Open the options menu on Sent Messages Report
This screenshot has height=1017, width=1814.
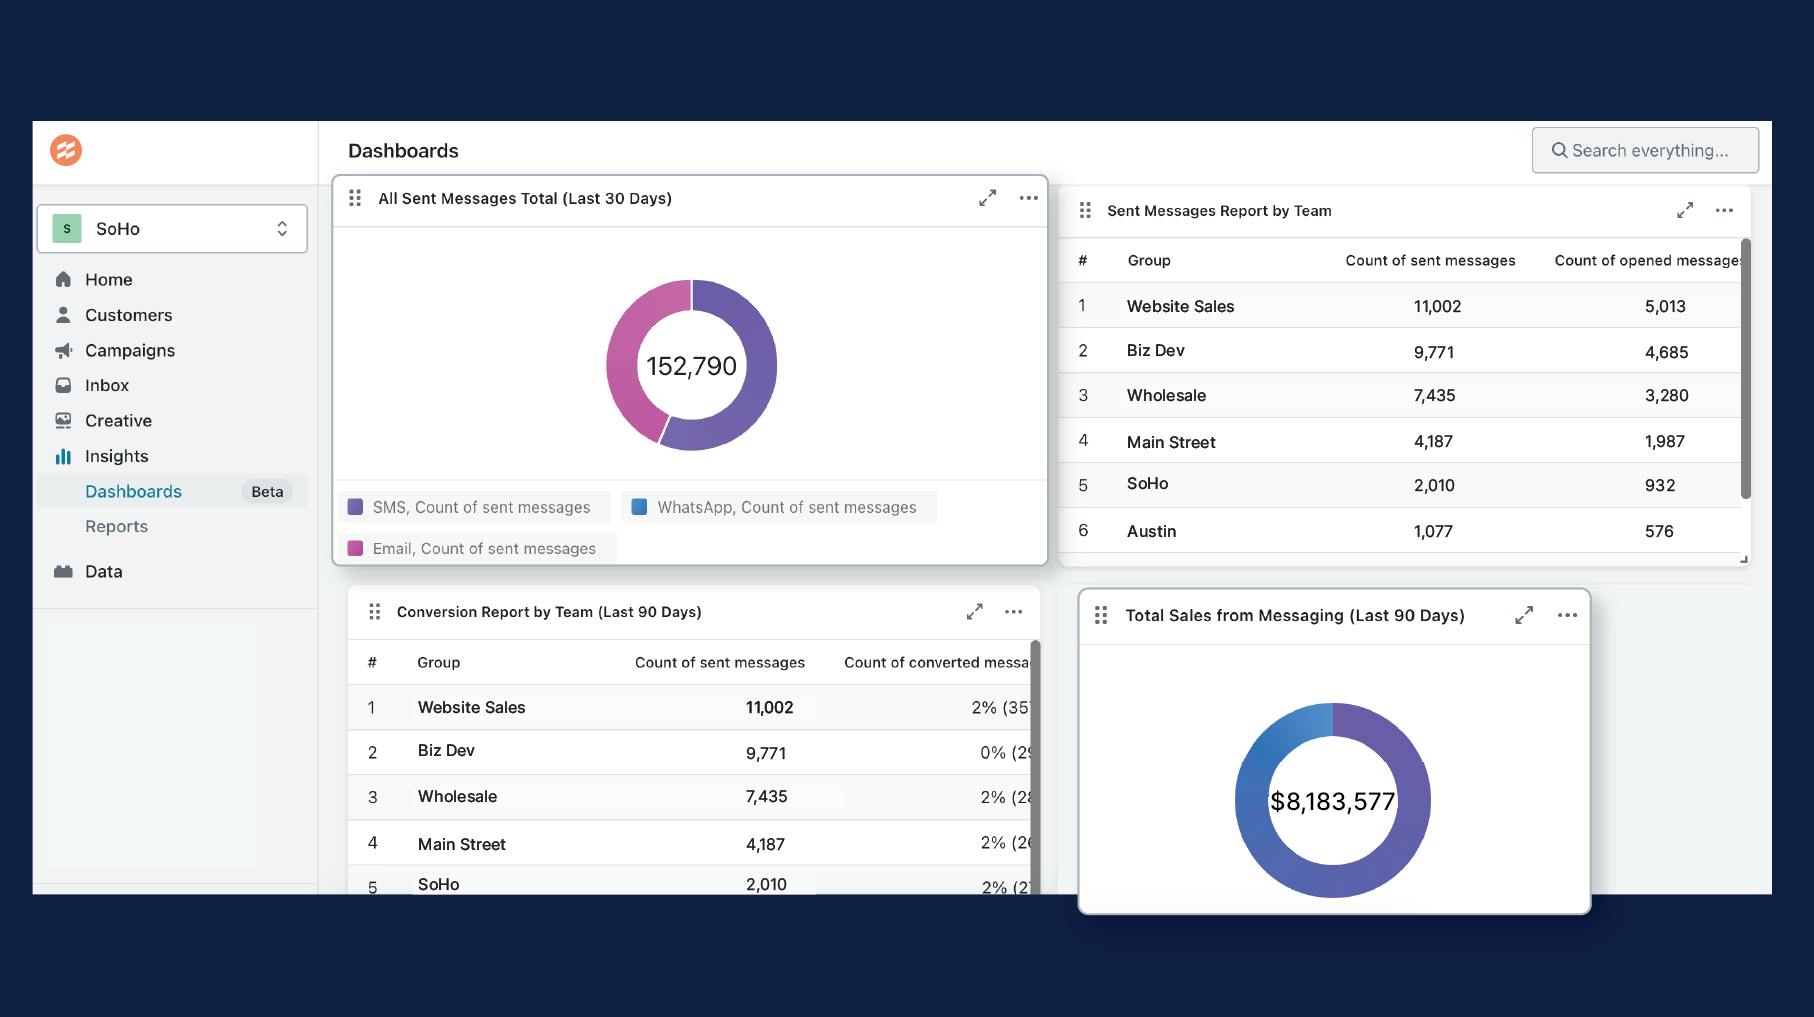click(1724, 210)
